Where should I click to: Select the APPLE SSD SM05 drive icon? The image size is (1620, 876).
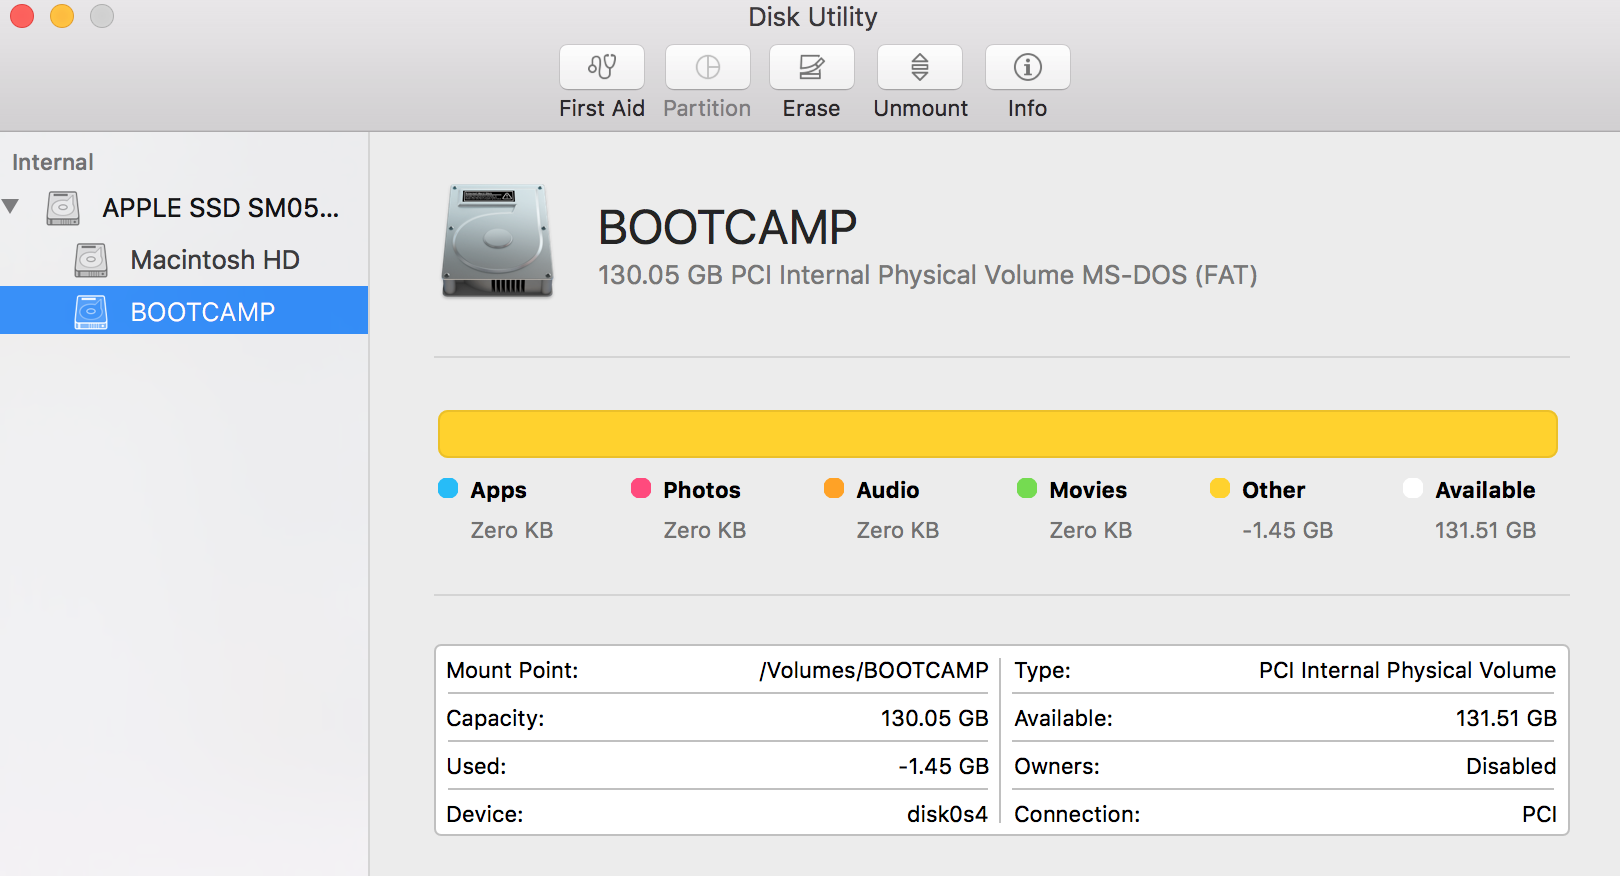[x=63, y=208]
